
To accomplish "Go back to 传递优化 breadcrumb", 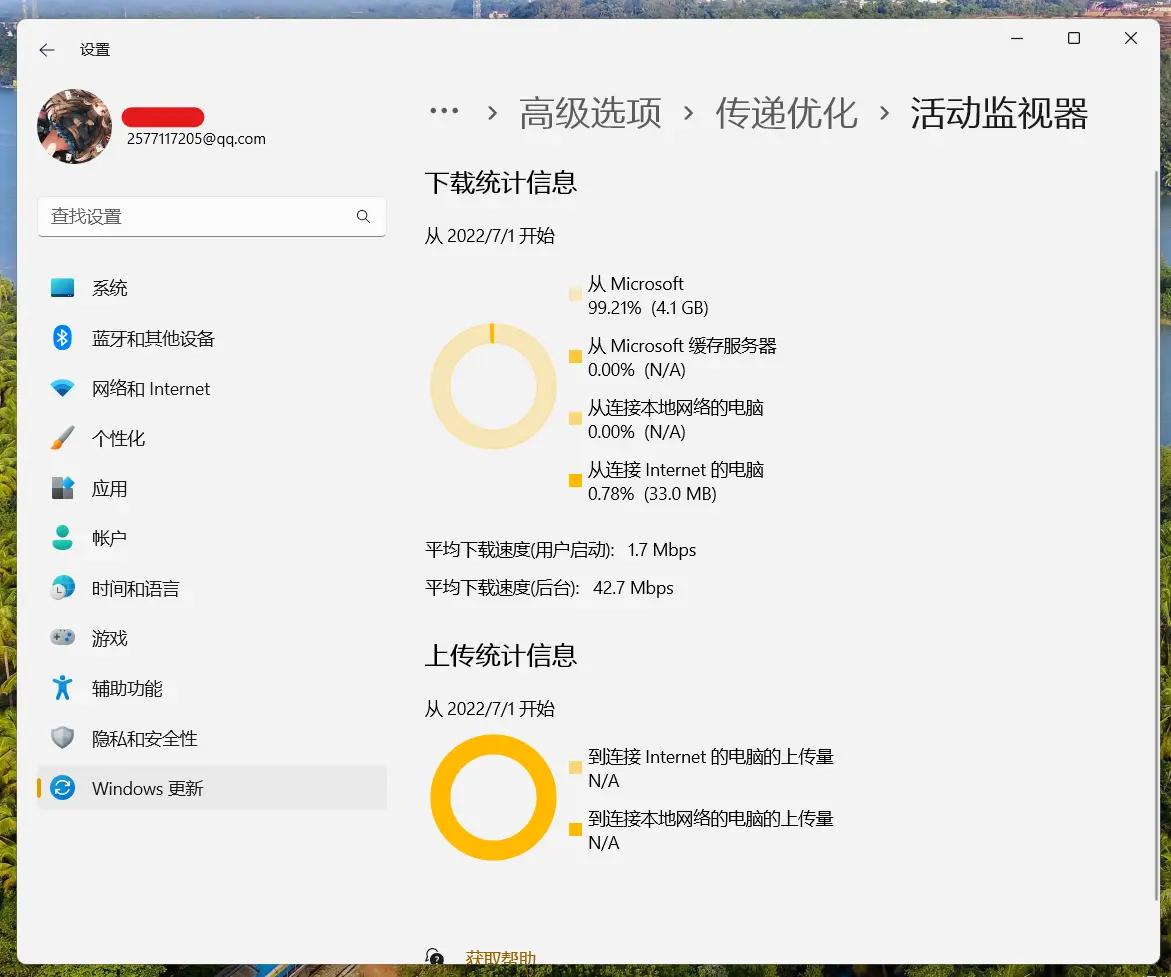I will [x=786, y=114].
